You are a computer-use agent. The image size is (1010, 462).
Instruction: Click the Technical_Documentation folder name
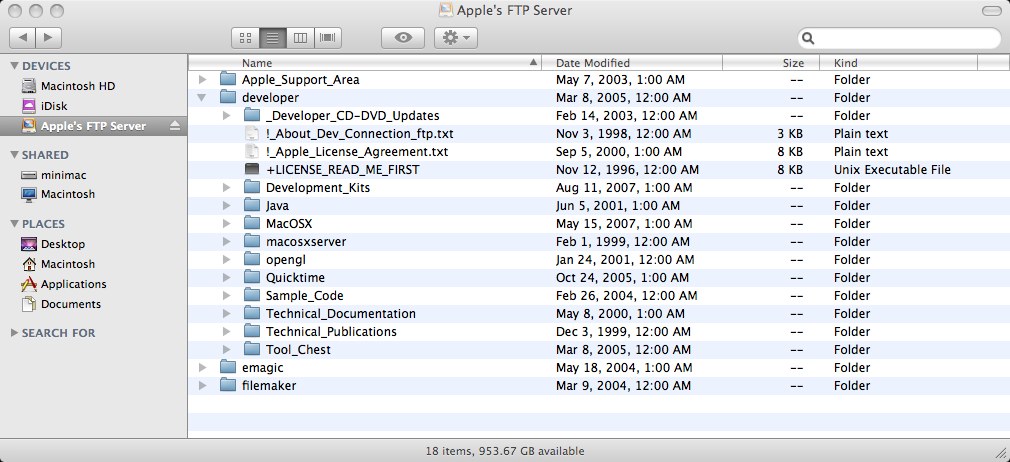(341, 314)
